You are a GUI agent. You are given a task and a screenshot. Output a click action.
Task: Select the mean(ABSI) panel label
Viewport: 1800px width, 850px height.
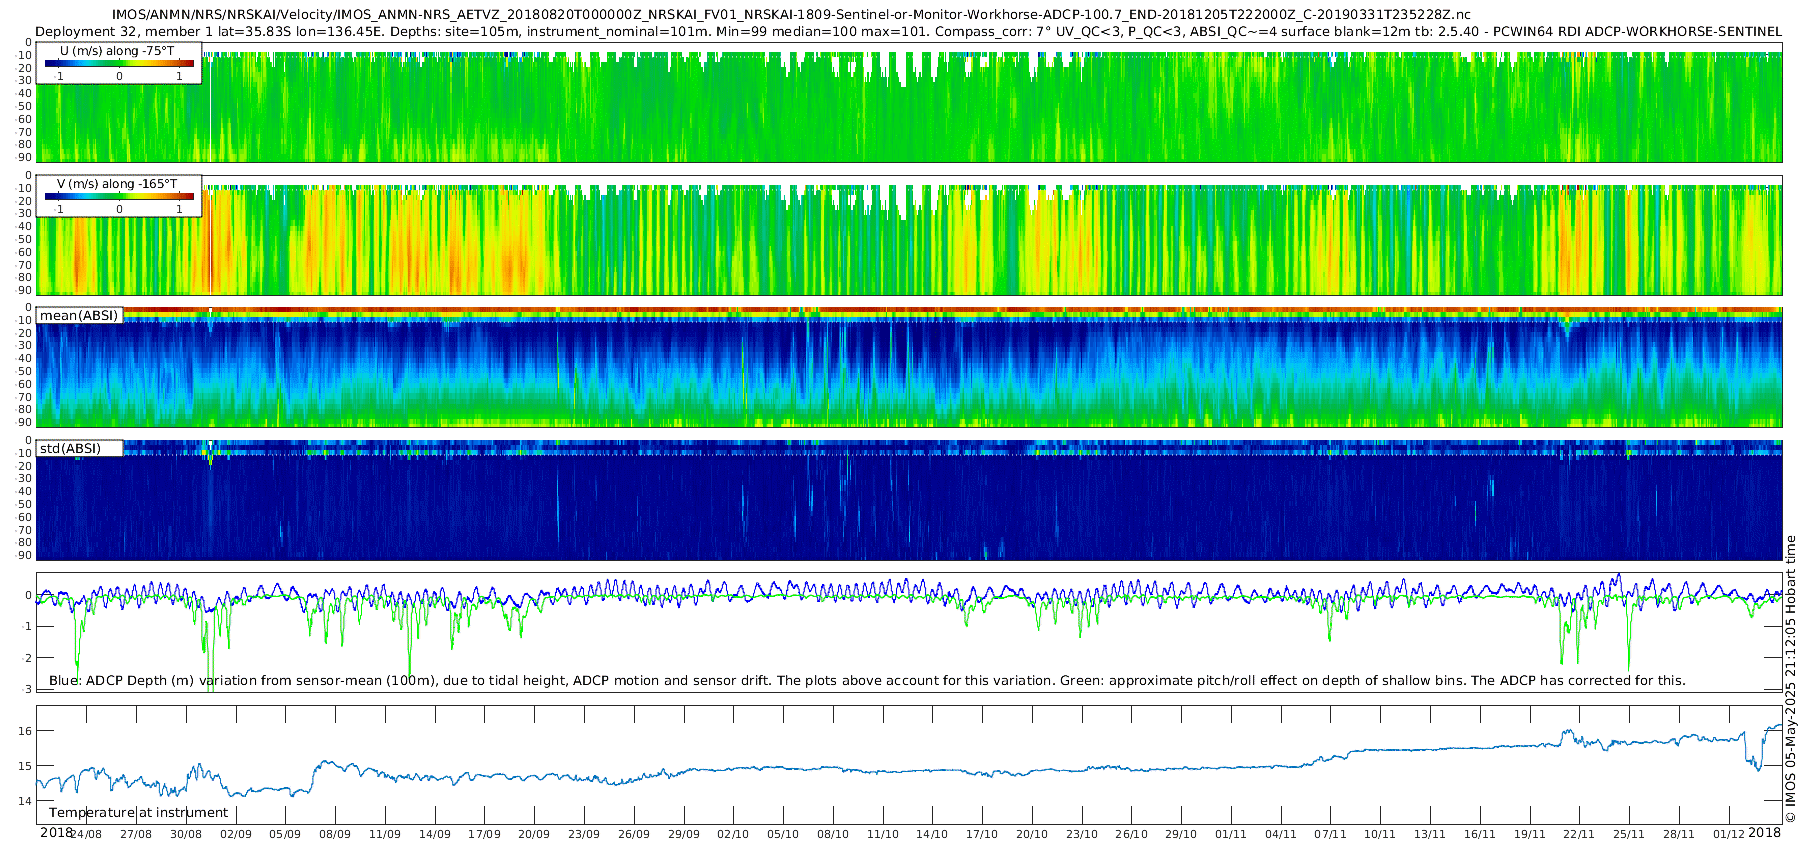pos(79,316)
